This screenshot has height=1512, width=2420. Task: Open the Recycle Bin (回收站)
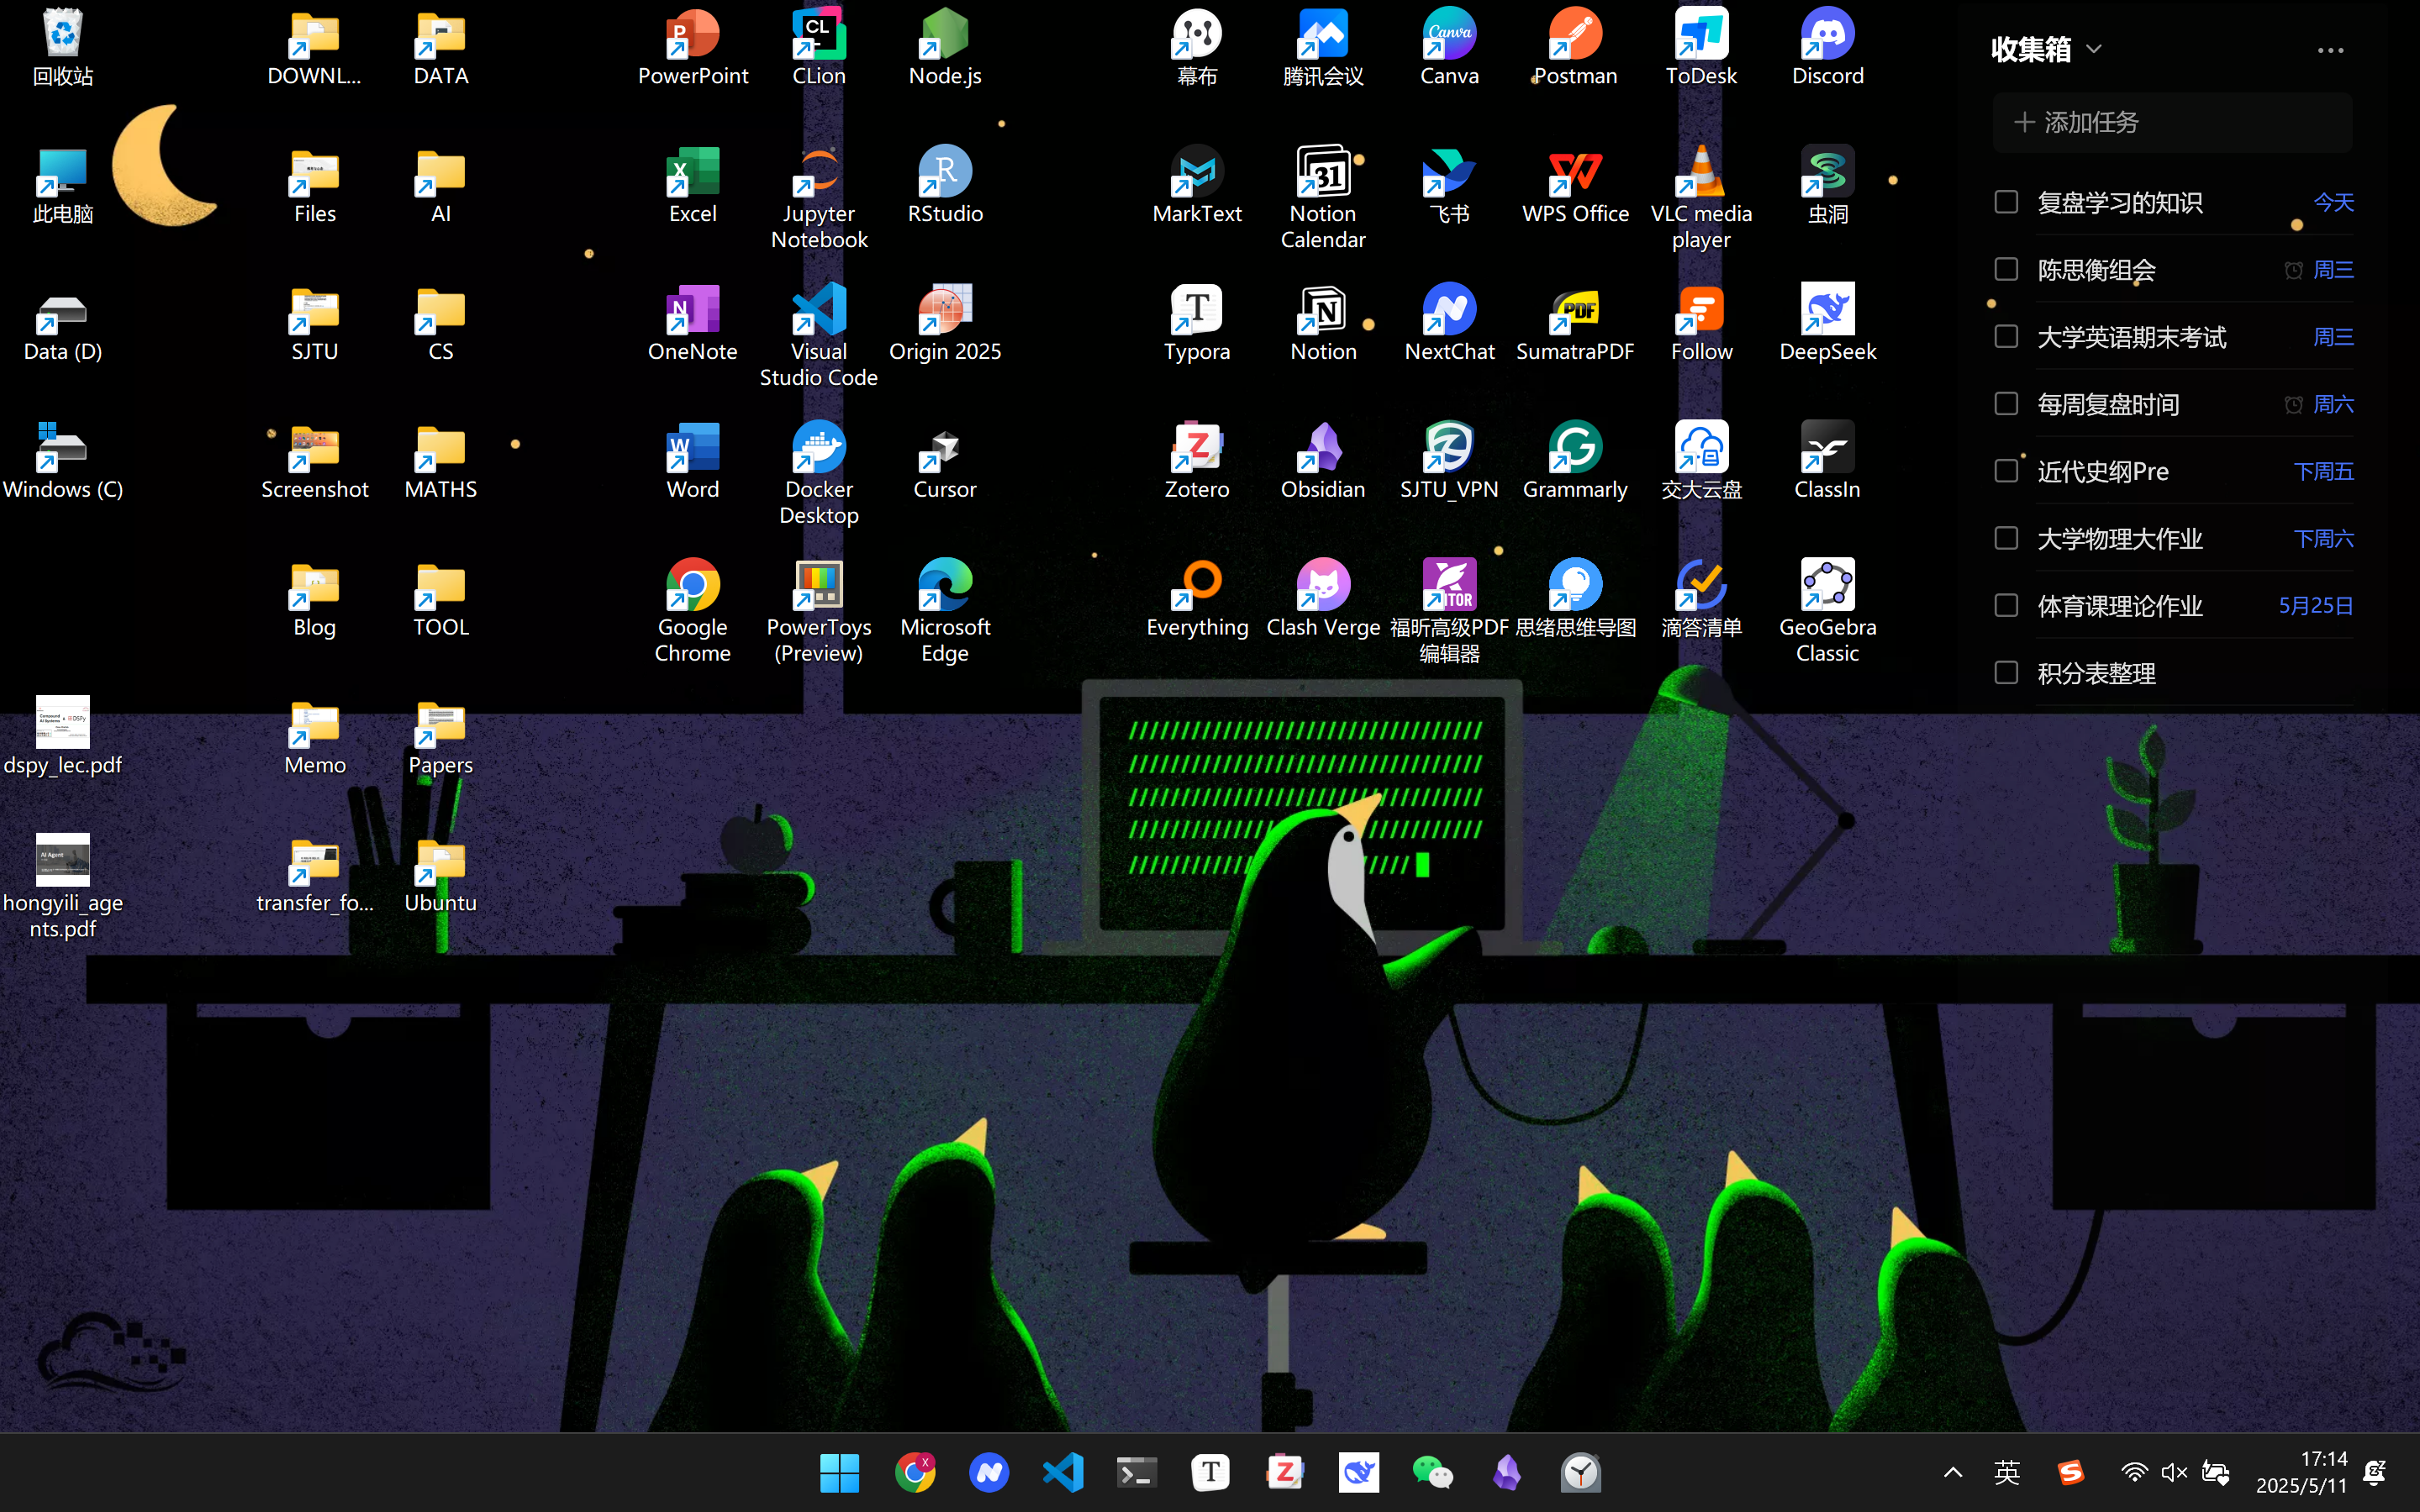click(63, 48)
